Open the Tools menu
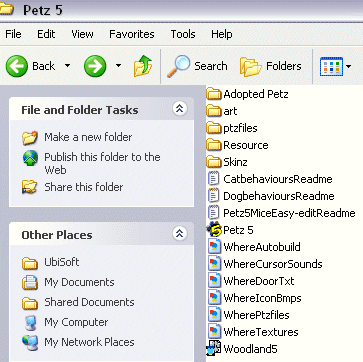363x362 pixels. [183, 34]
